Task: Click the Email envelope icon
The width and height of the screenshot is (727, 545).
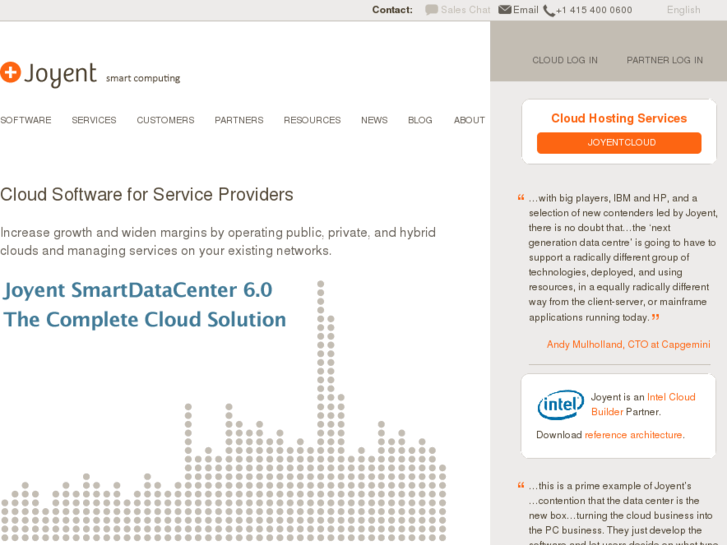Action: (505, 10)
